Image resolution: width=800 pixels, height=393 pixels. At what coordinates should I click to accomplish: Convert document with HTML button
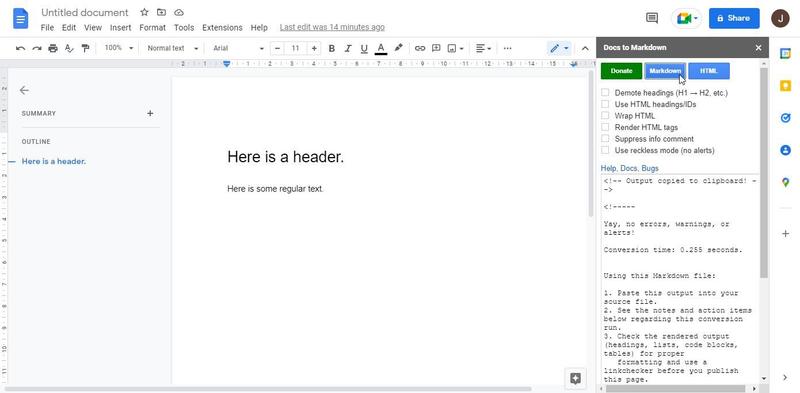click(x=709, y=71)
